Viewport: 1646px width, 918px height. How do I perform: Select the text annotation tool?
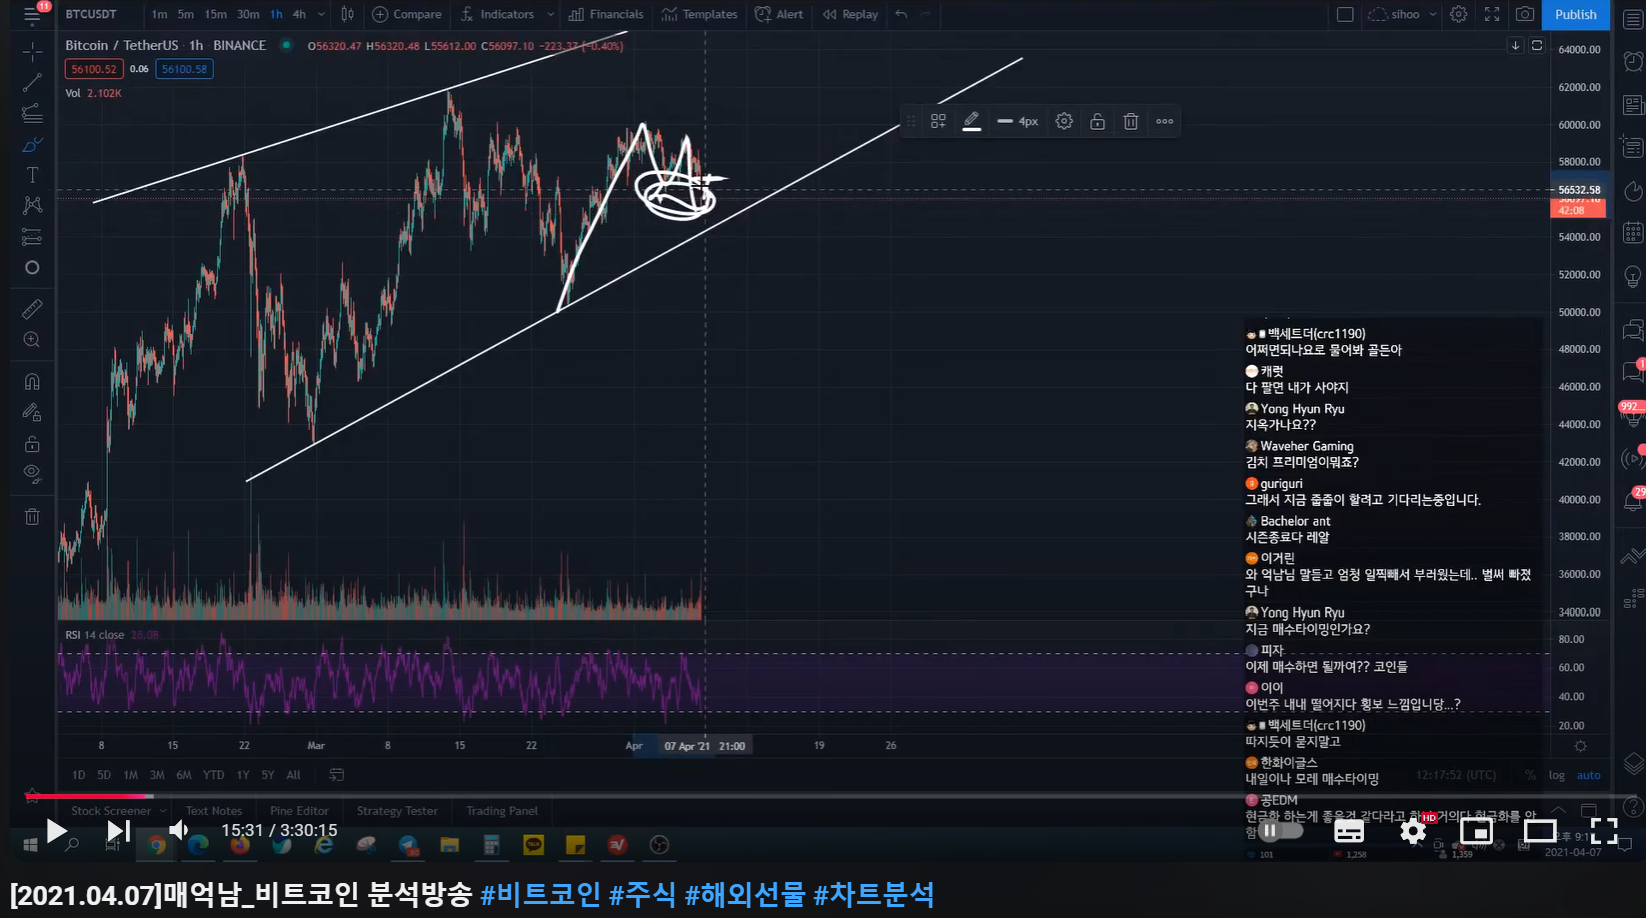click(32, 175)
